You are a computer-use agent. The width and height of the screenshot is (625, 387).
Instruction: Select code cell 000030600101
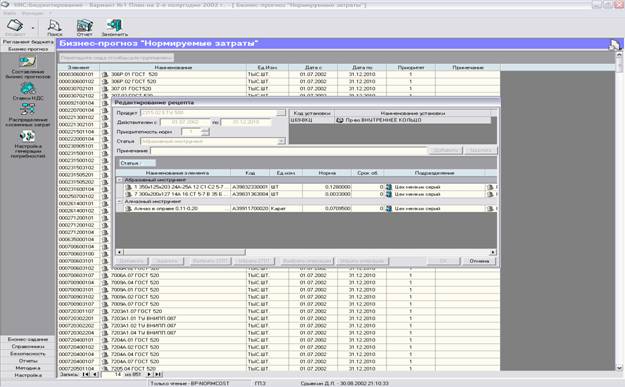point(79,75)
